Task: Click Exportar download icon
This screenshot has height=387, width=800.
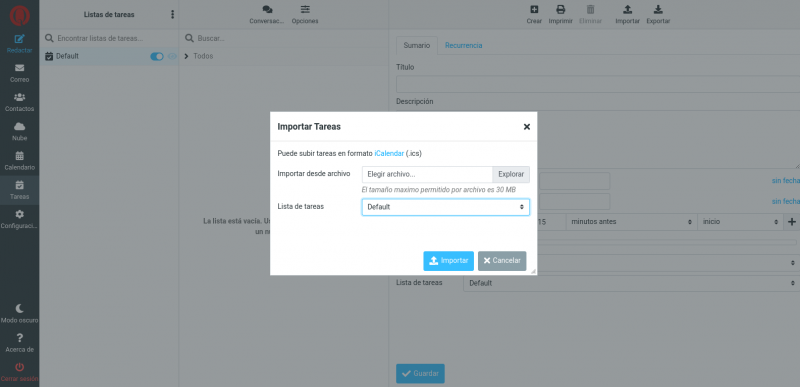Action: point(658,14)
